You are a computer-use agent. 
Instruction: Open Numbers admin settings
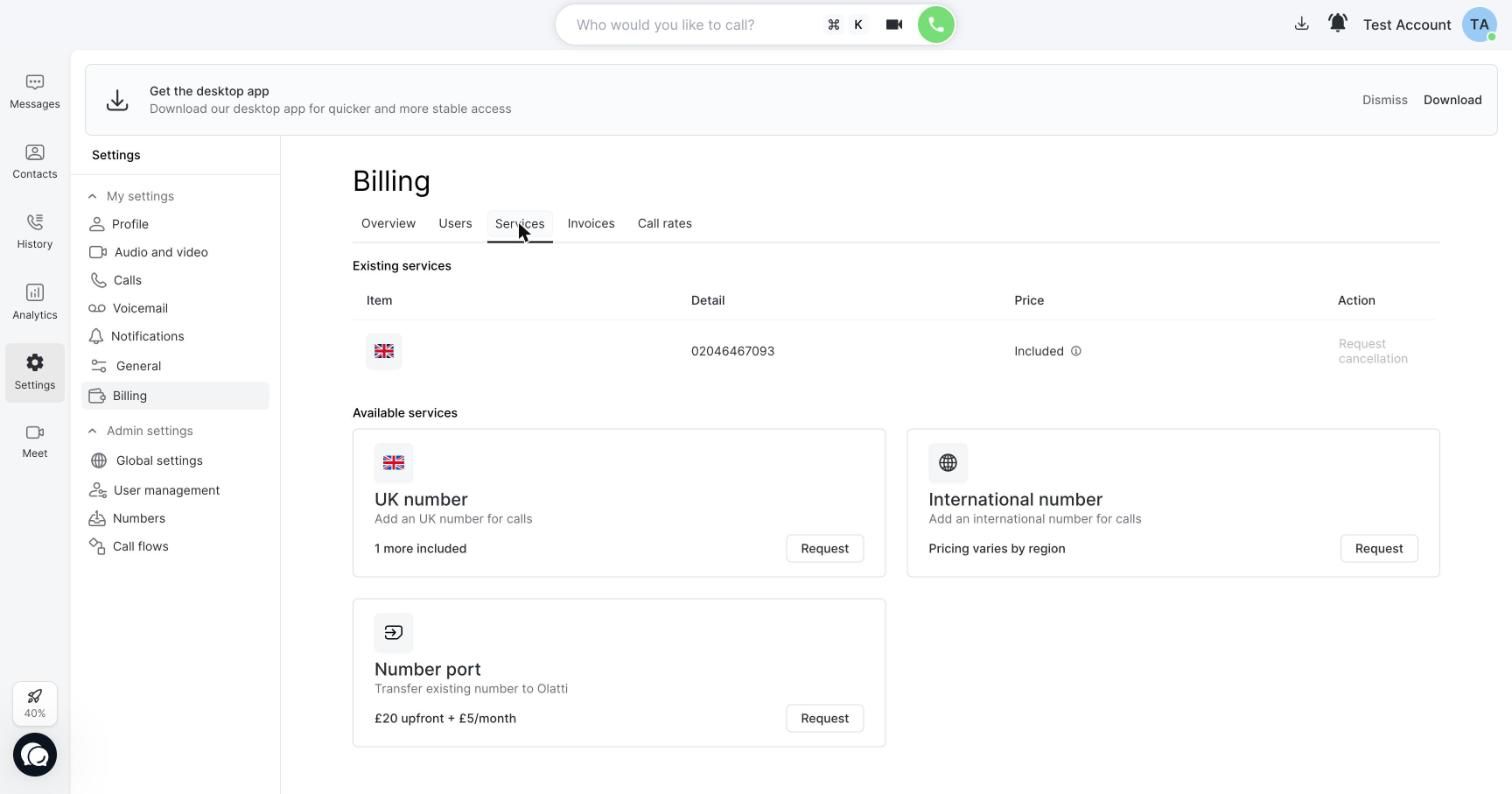pos(175,519)
